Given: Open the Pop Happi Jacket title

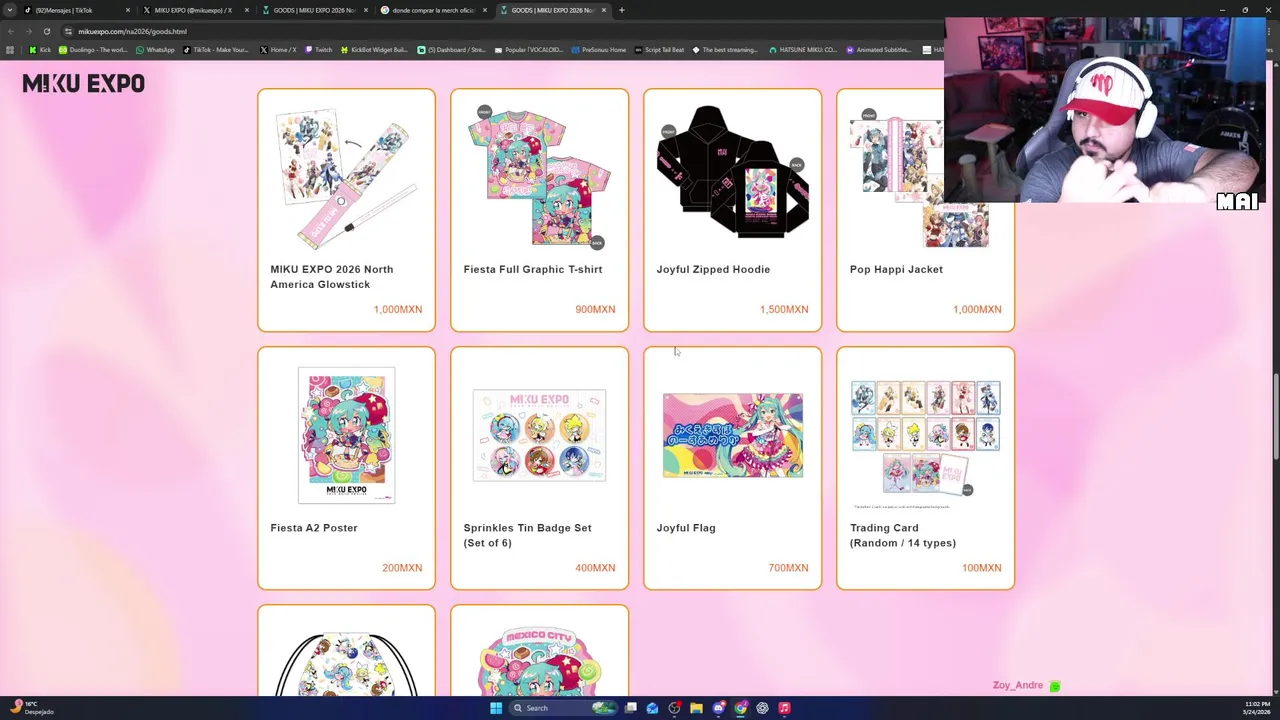Looking at the screenshot, I should [896, 269].
